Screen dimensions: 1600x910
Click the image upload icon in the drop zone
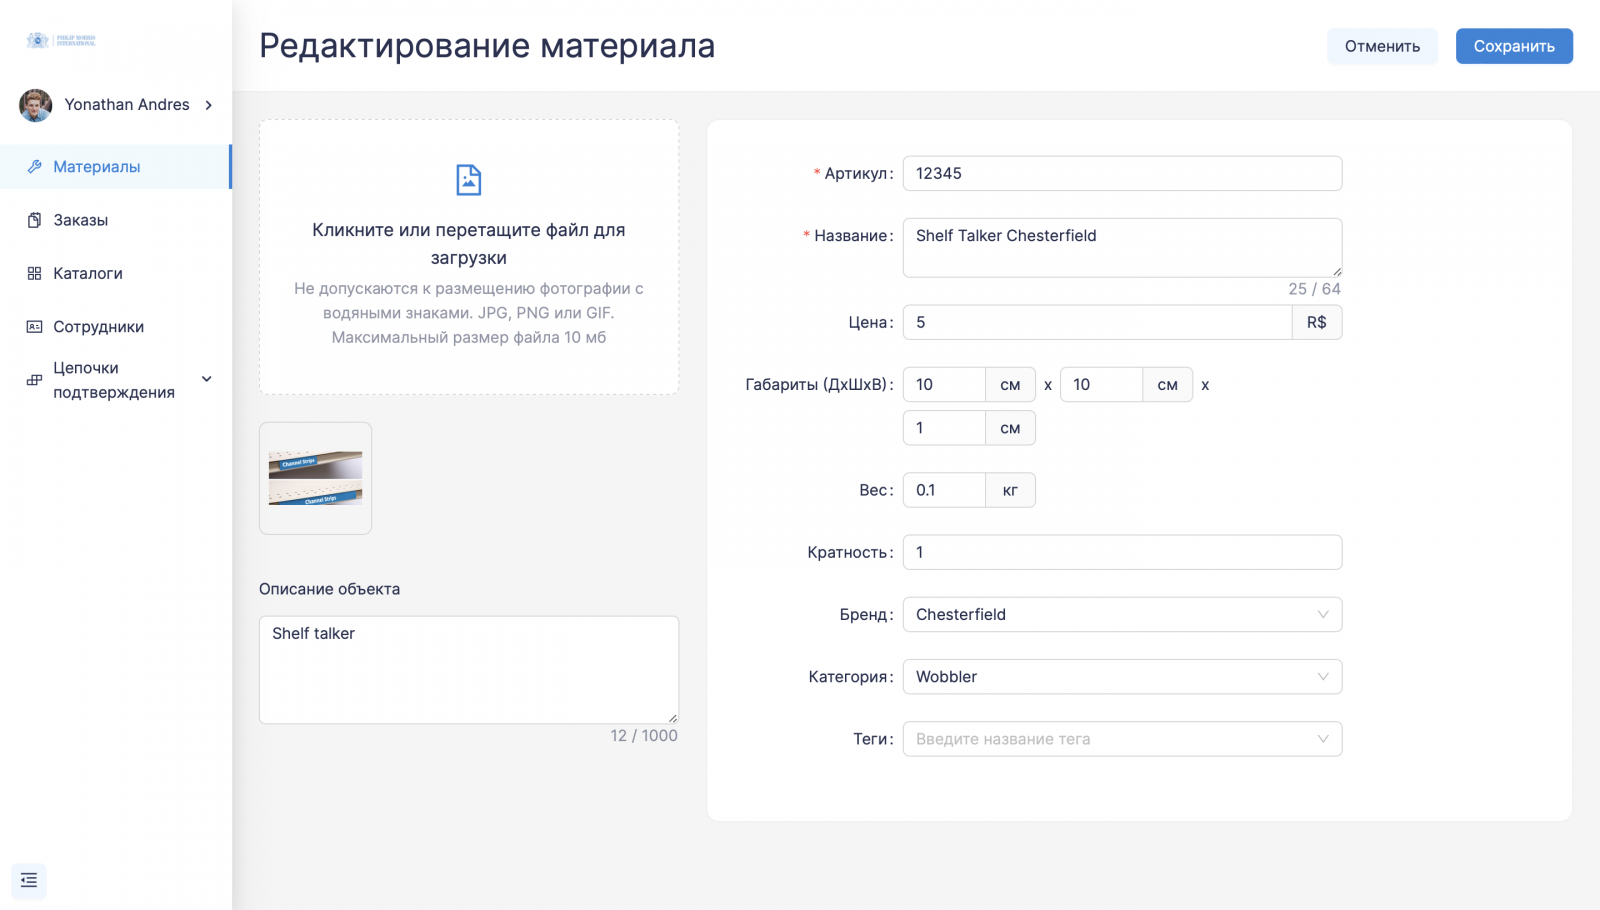(468, 180)
